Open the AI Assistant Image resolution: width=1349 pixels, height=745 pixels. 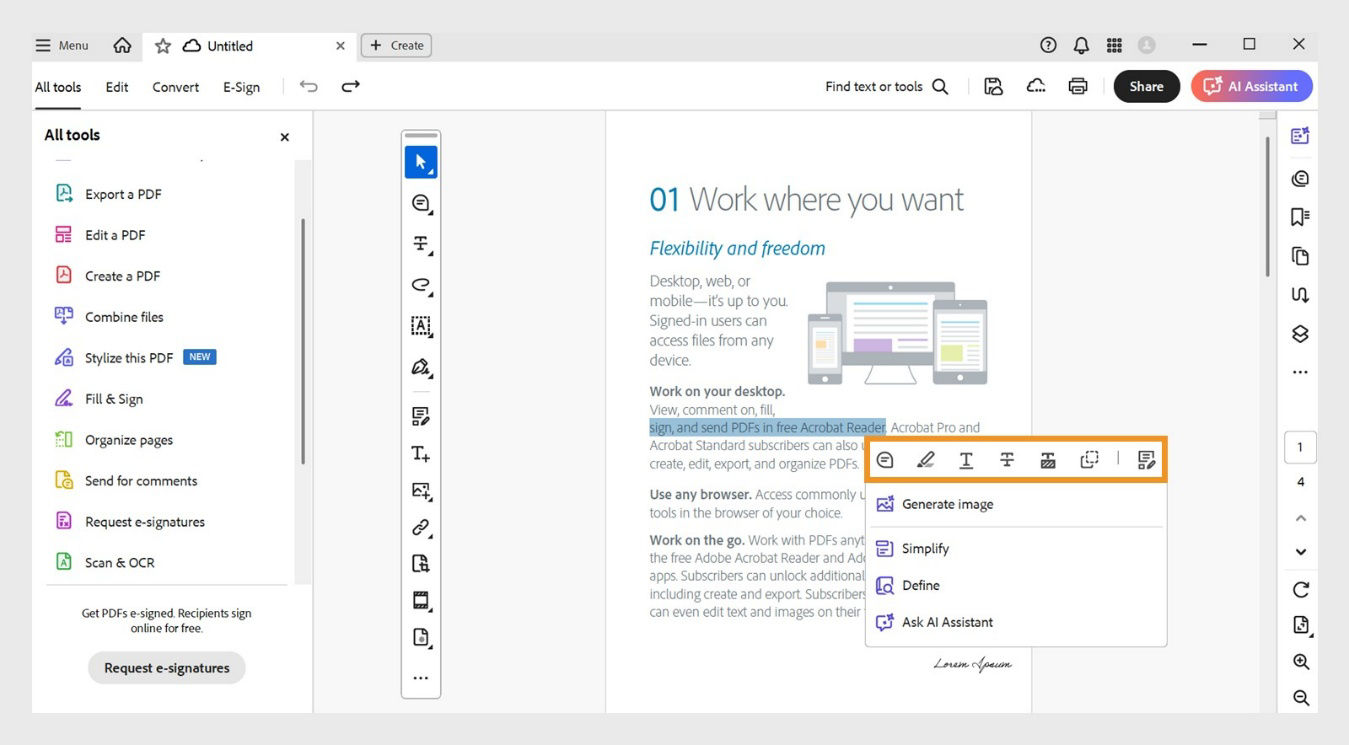1251,86
